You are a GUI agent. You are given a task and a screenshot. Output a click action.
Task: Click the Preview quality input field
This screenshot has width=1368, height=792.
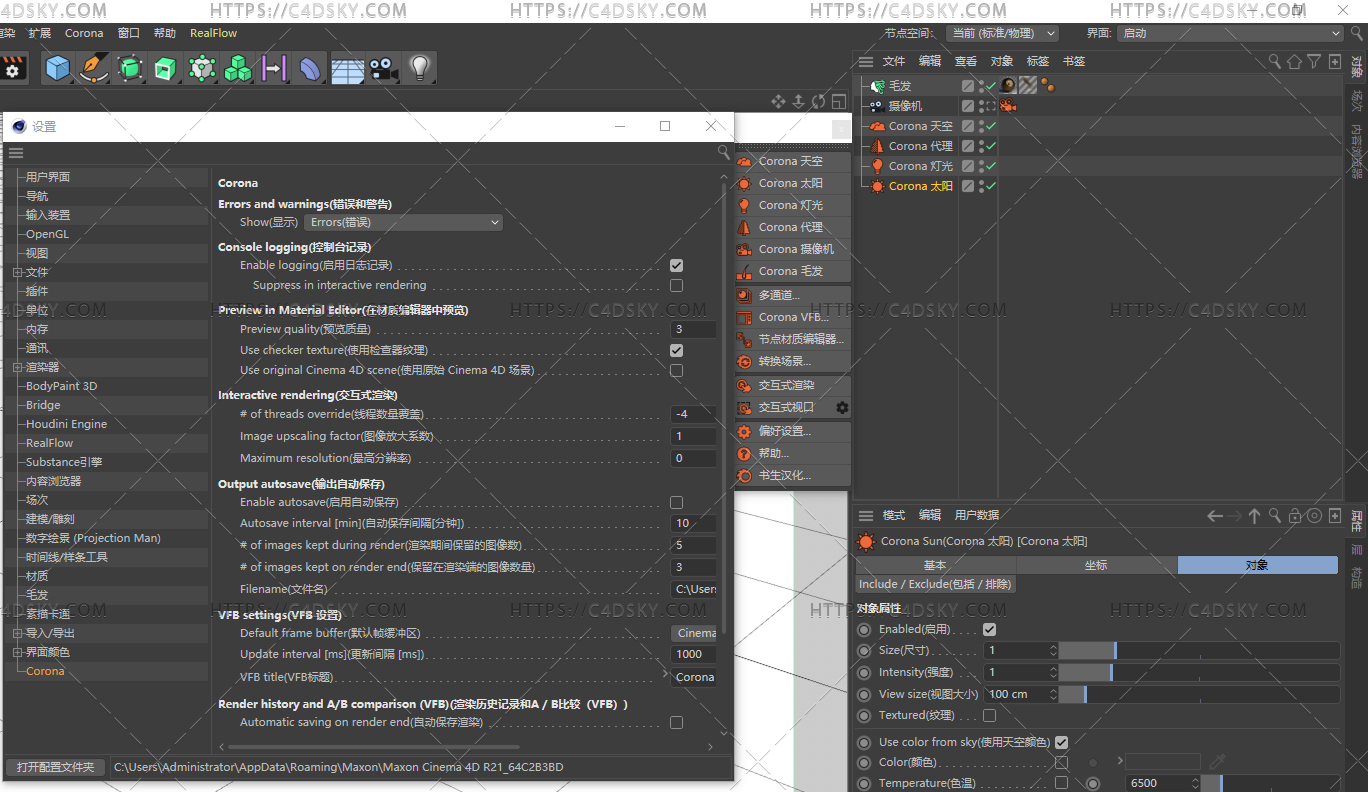[694, 329]
